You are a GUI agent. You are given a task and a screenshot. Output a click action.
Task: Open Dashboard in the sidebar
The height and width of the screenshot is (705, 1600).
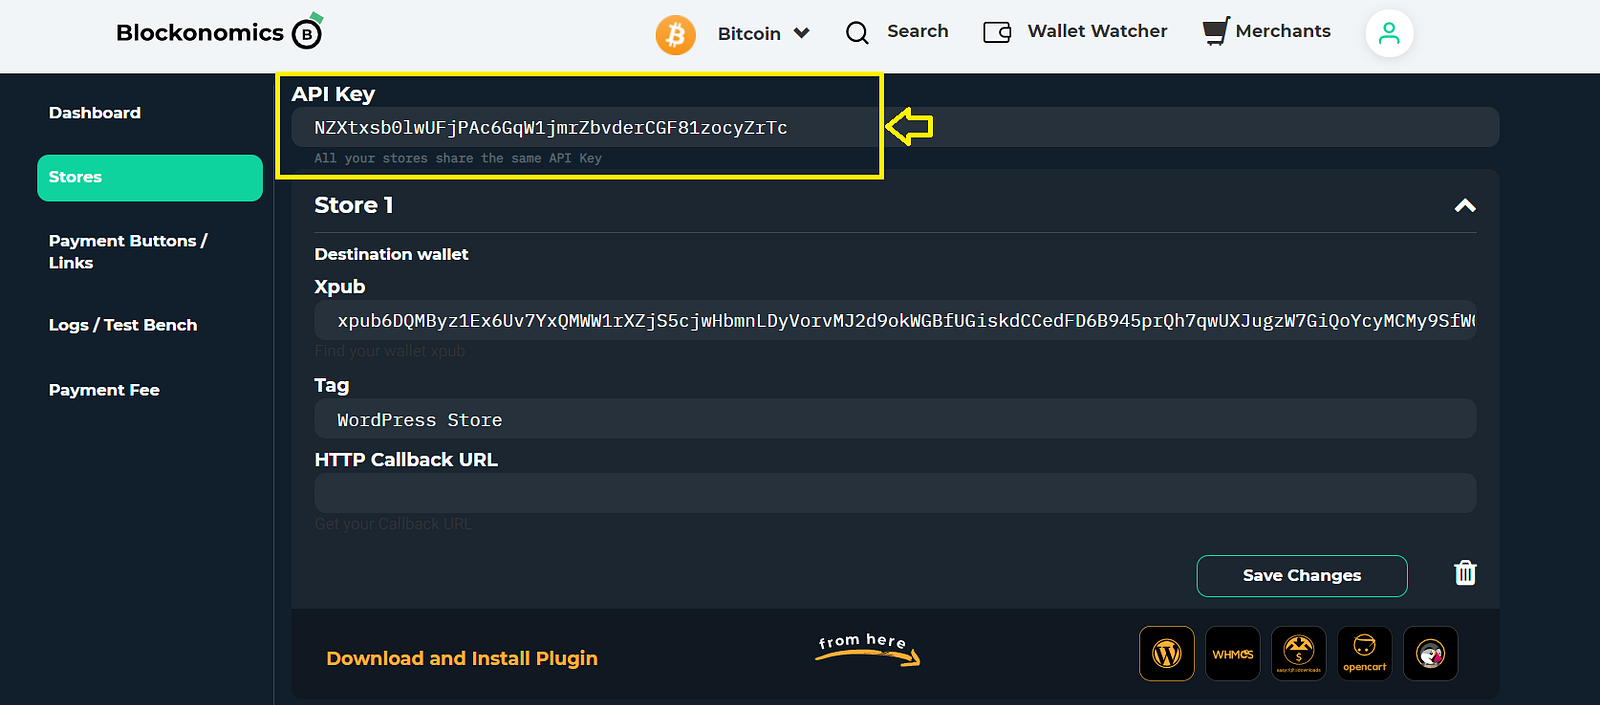(95, 113)
